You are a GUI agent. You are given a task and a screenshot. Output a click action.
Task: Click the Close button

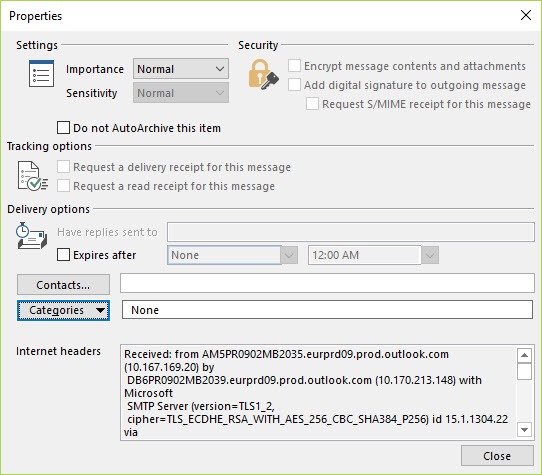[497, 456]
